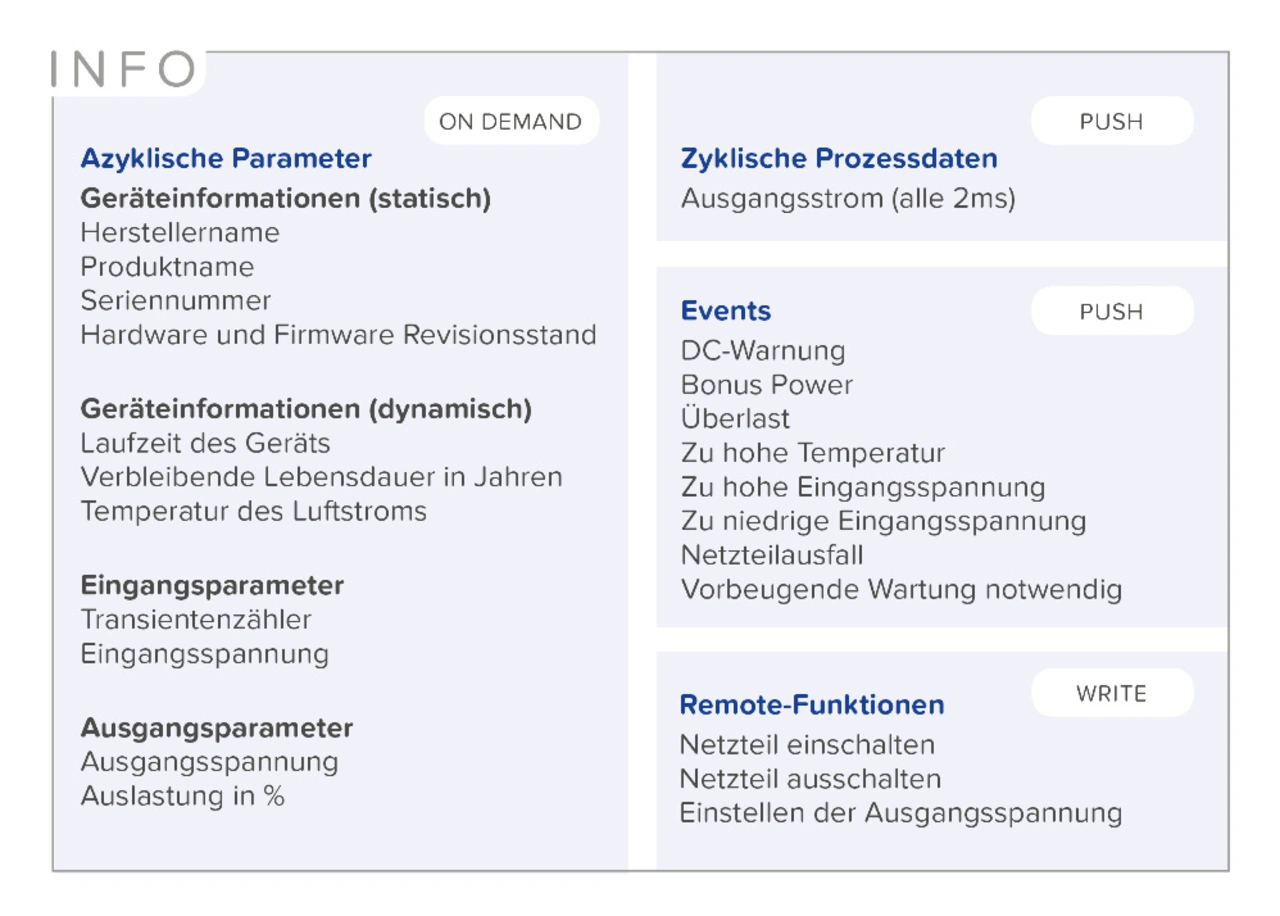The width and height of the screenshot is (1280, 916).
Task: Select the Herstellername entry
Action: coord(180,233)
